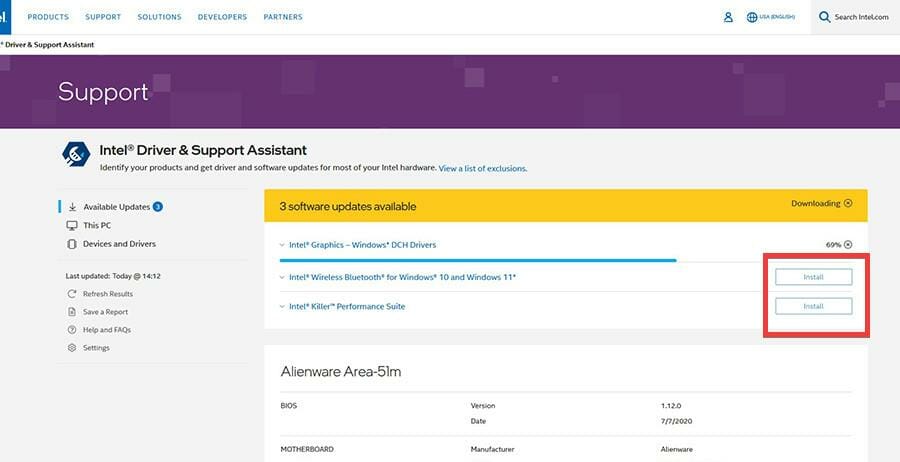Expand Intel Graphics Windows DCH Drivers entry

281,245
